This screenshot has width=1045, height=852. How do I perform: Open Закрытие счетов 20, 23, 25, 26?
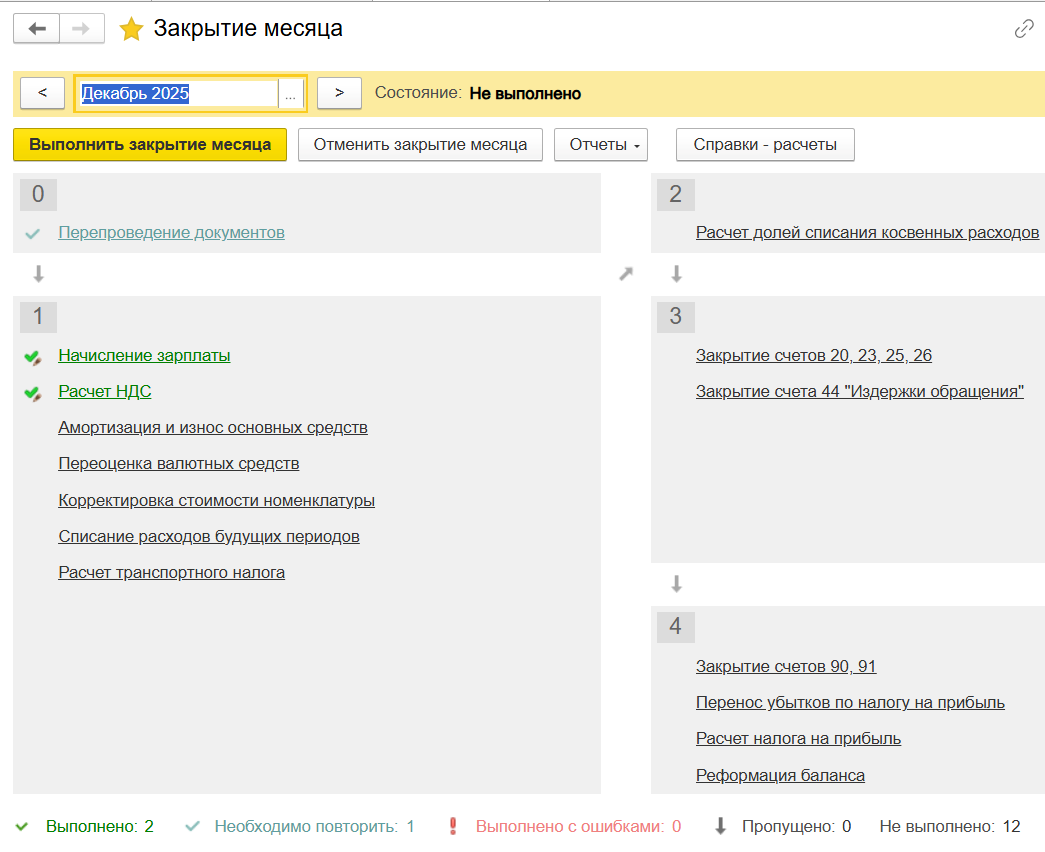[814, 355]
